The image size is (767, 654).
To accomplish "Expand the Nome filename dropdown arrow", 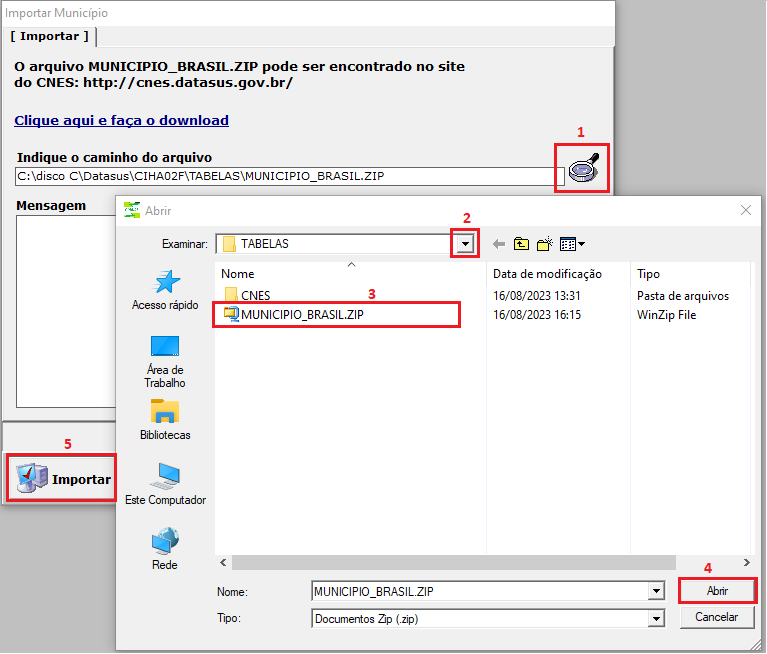I will coord(656,592).
